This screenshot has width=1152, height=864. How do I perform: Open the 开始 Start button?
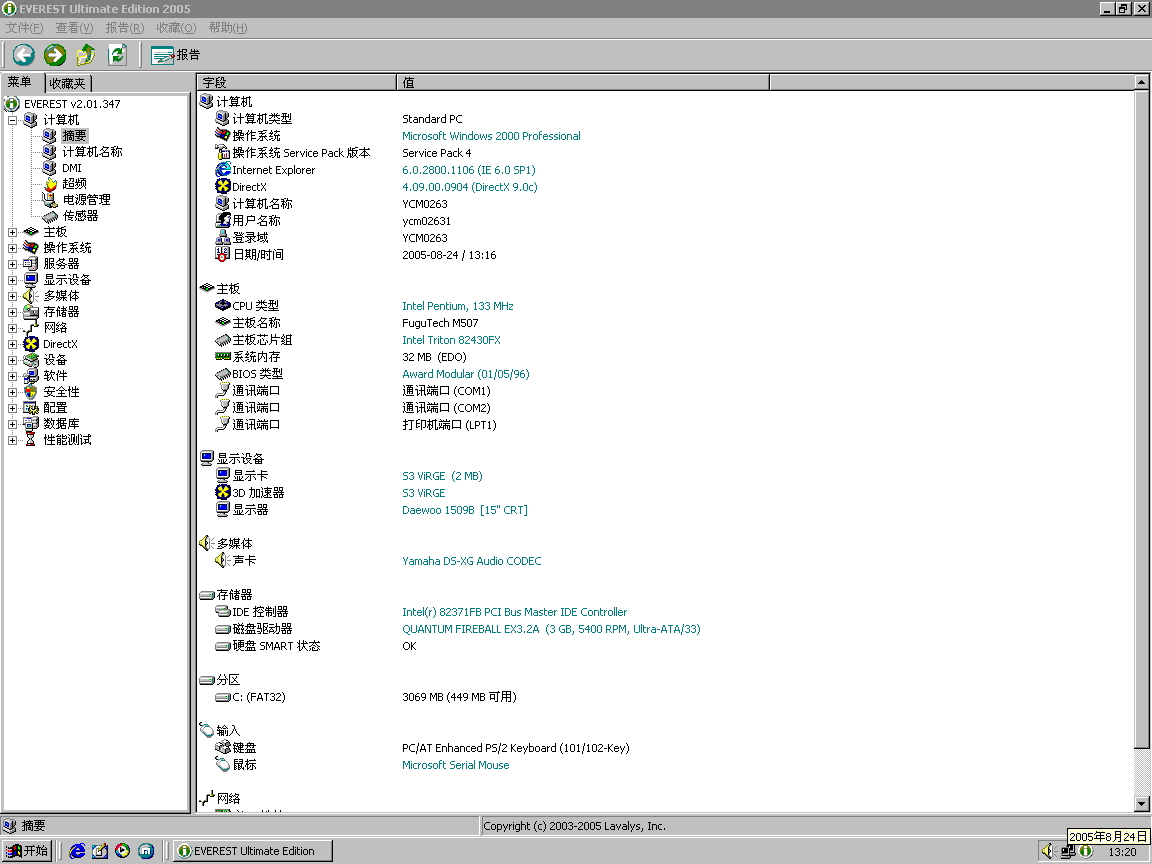coord(26,851)
